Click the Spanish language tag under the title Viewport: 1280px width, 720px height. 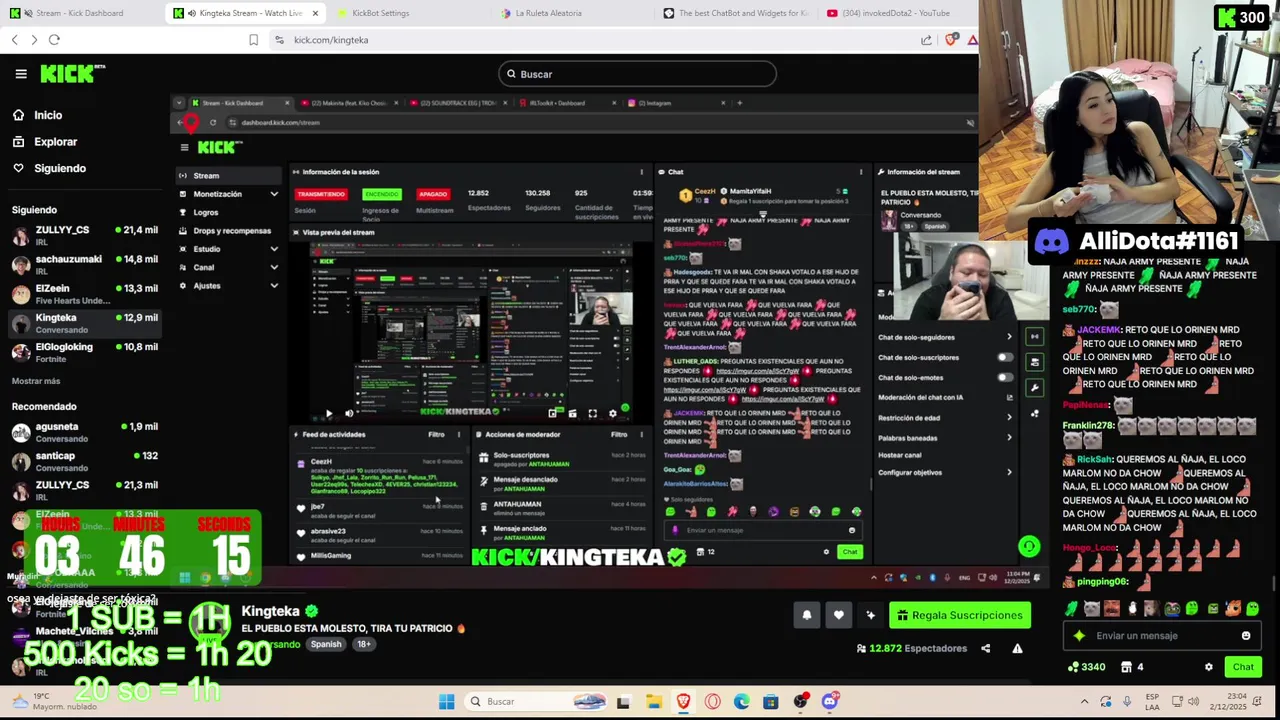click(x=325, y=644)
